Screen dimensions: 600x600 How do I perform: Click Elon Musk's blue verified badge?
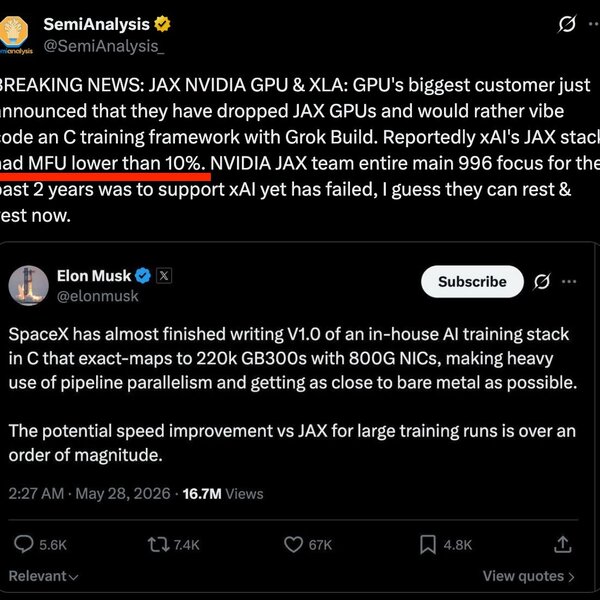(143, 276)
